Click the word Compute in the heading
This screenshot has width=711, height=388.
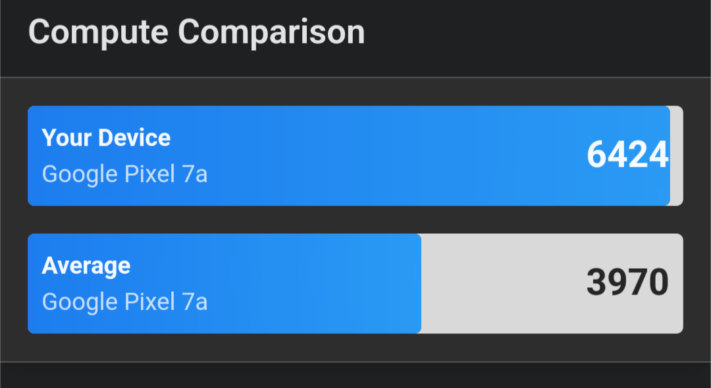coord(98,33)
